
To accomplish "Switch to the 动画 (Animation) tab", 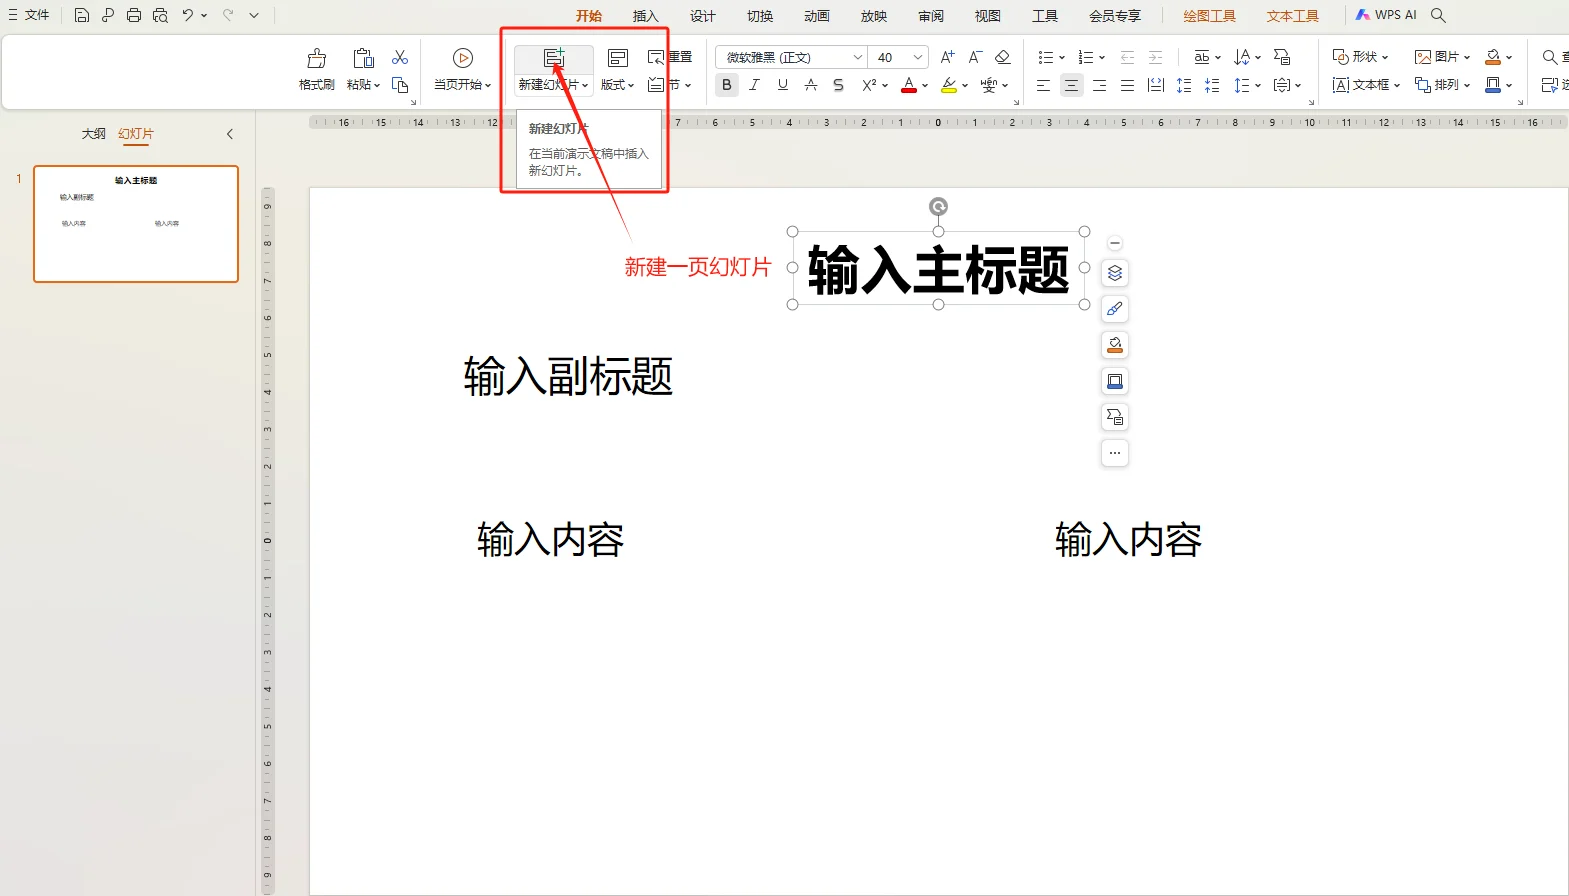I will [x=817, y=16].
